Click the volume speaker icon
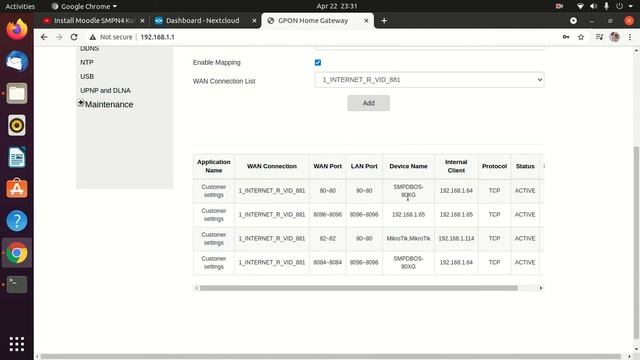 [593, 6]
